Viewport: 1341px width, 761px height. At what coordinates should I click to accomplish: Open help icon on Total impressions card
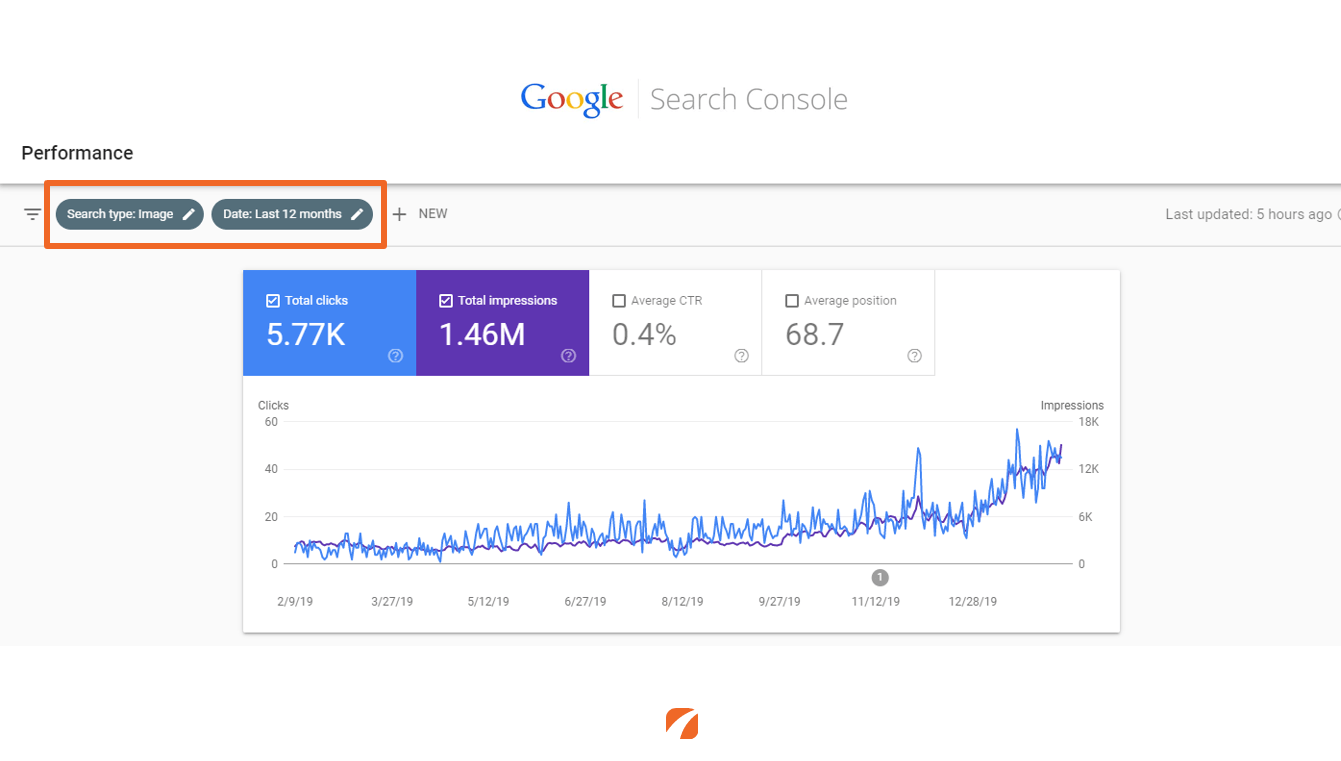tap(569, 355)
